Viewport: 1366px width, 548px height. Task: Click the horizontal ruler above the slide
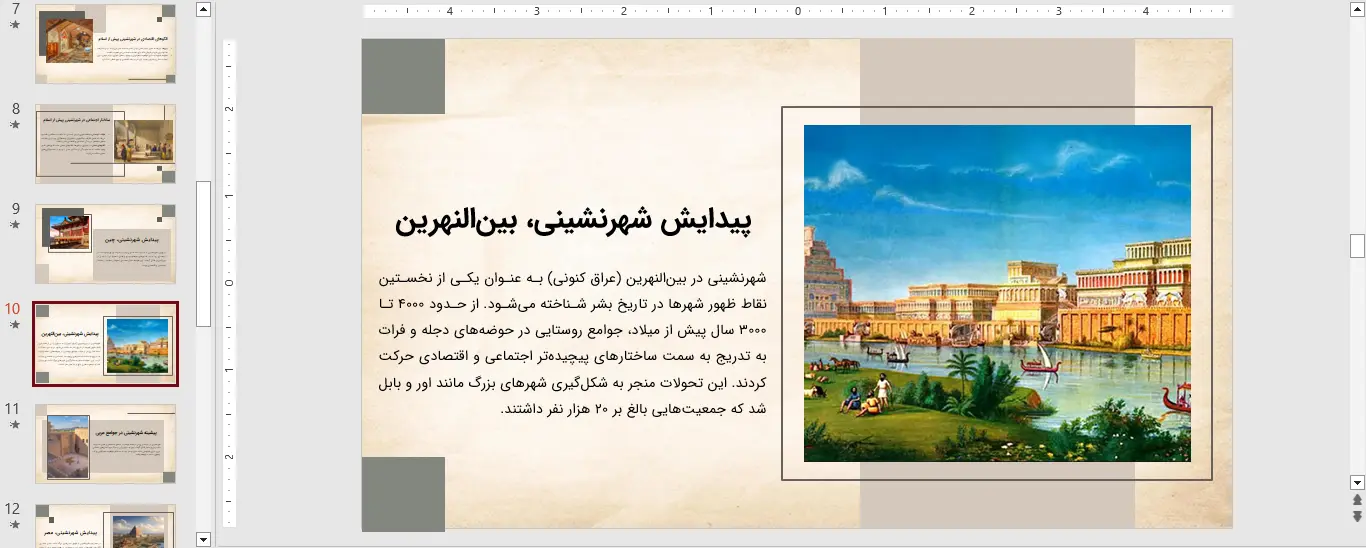pyautogui.click(x=797, y=12)
